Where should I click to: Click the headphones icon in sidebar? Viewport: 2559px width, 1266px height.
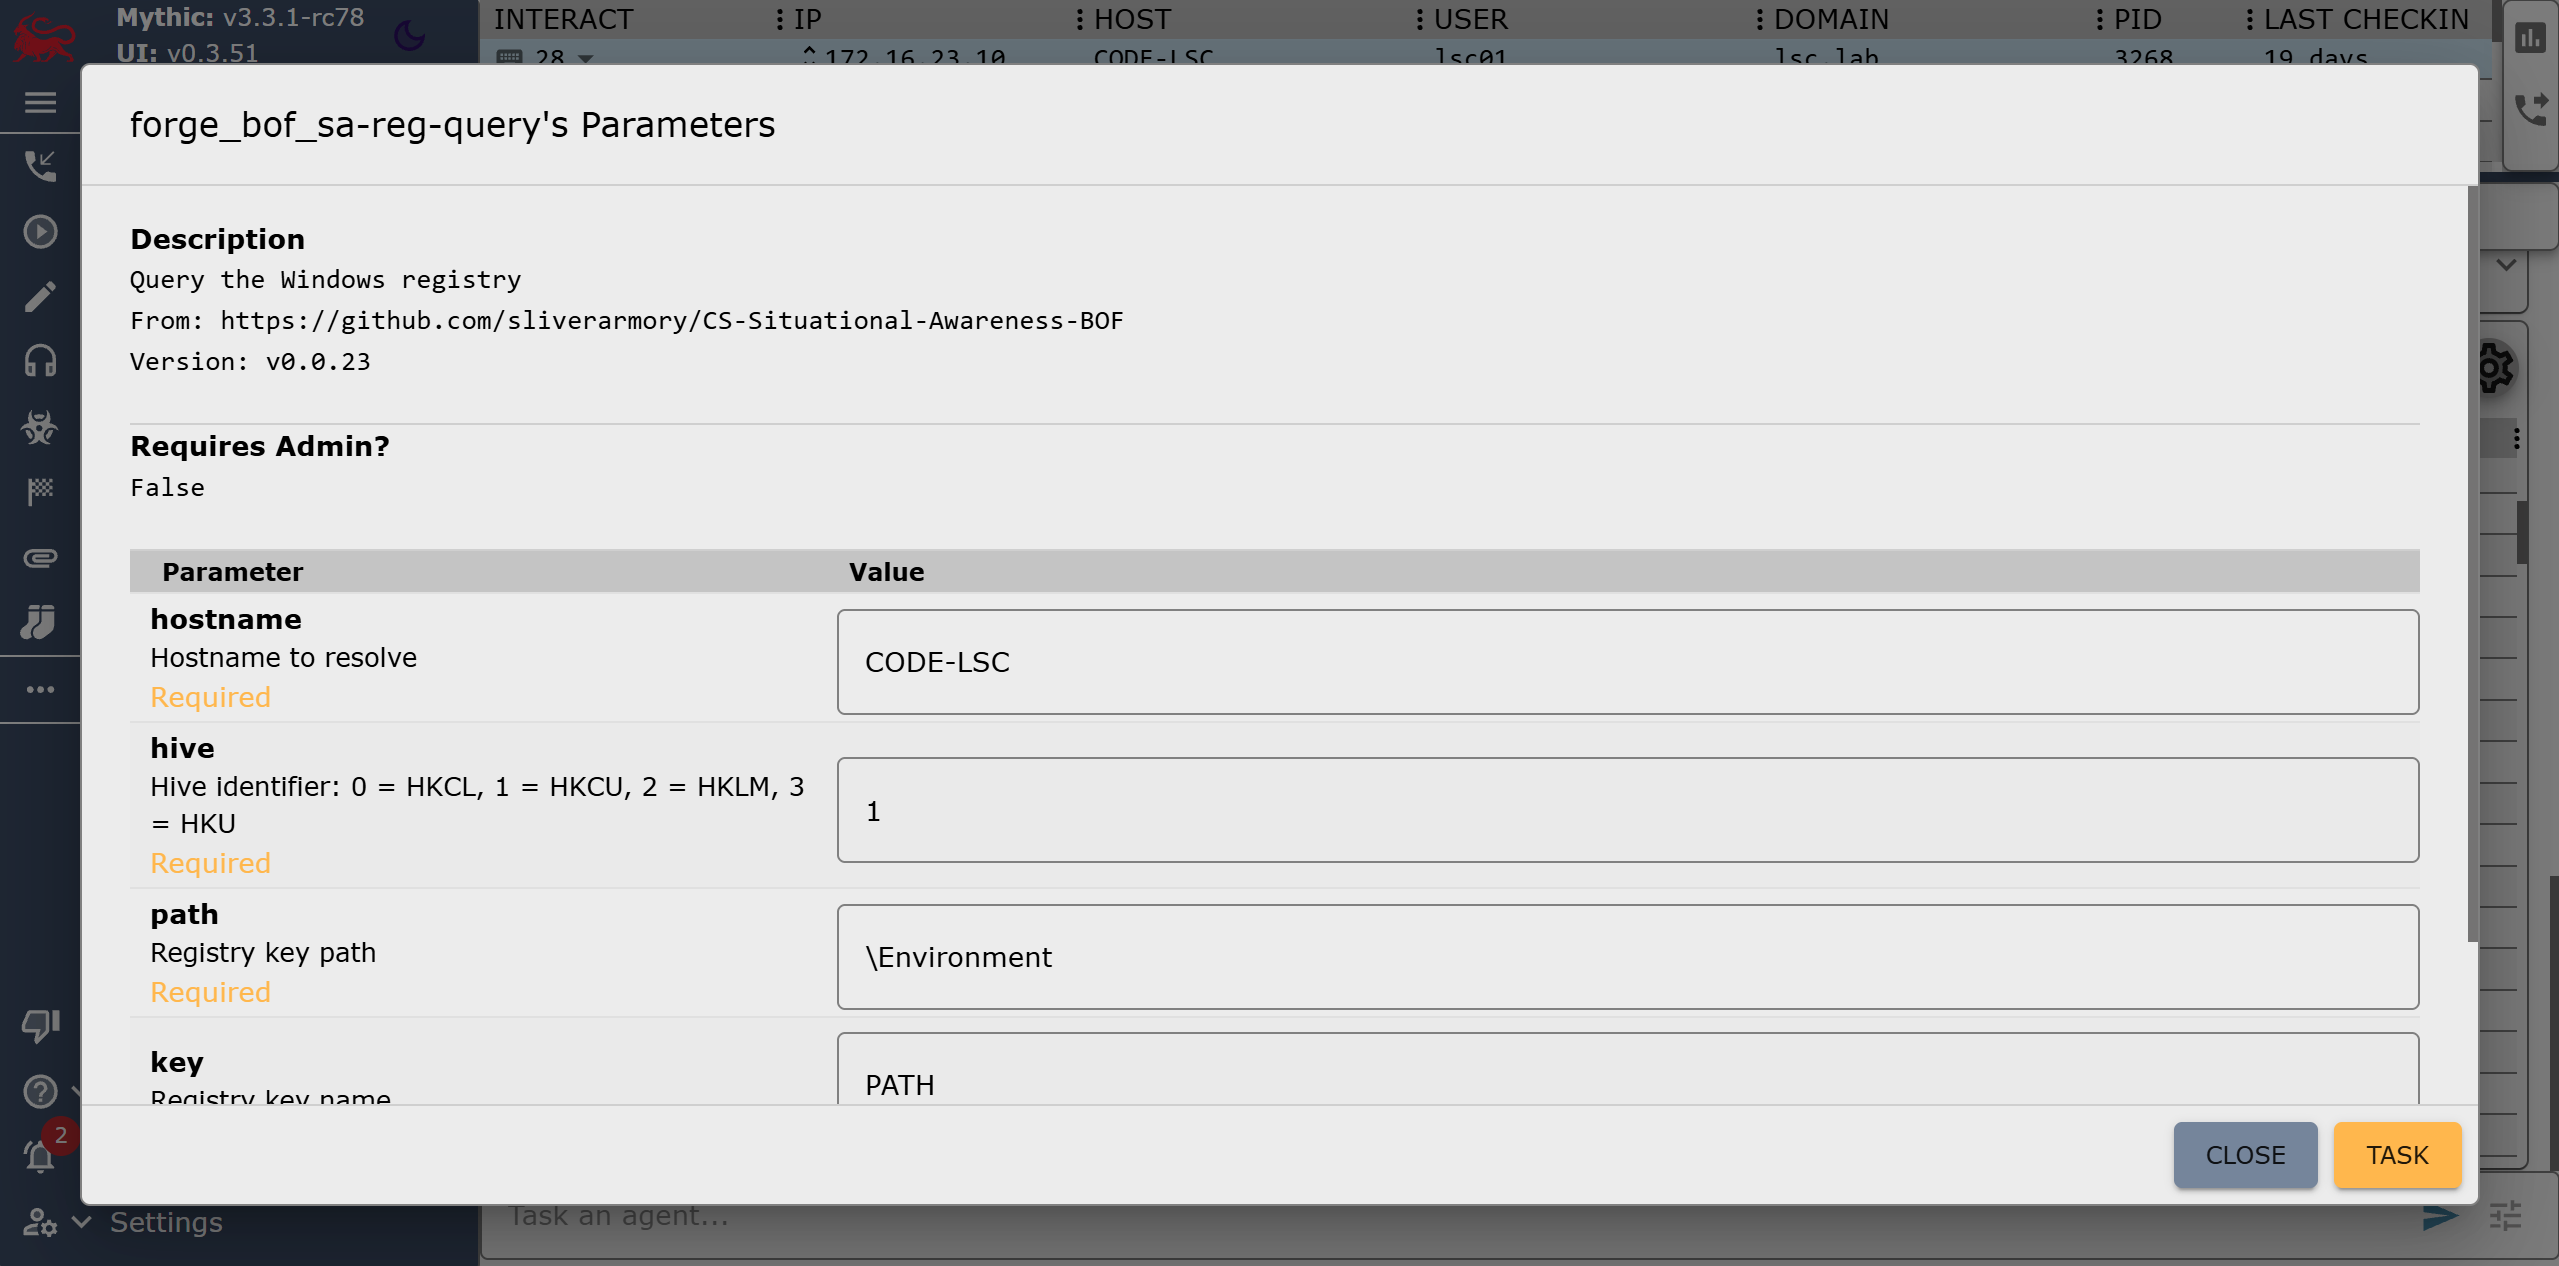point(40,361)
